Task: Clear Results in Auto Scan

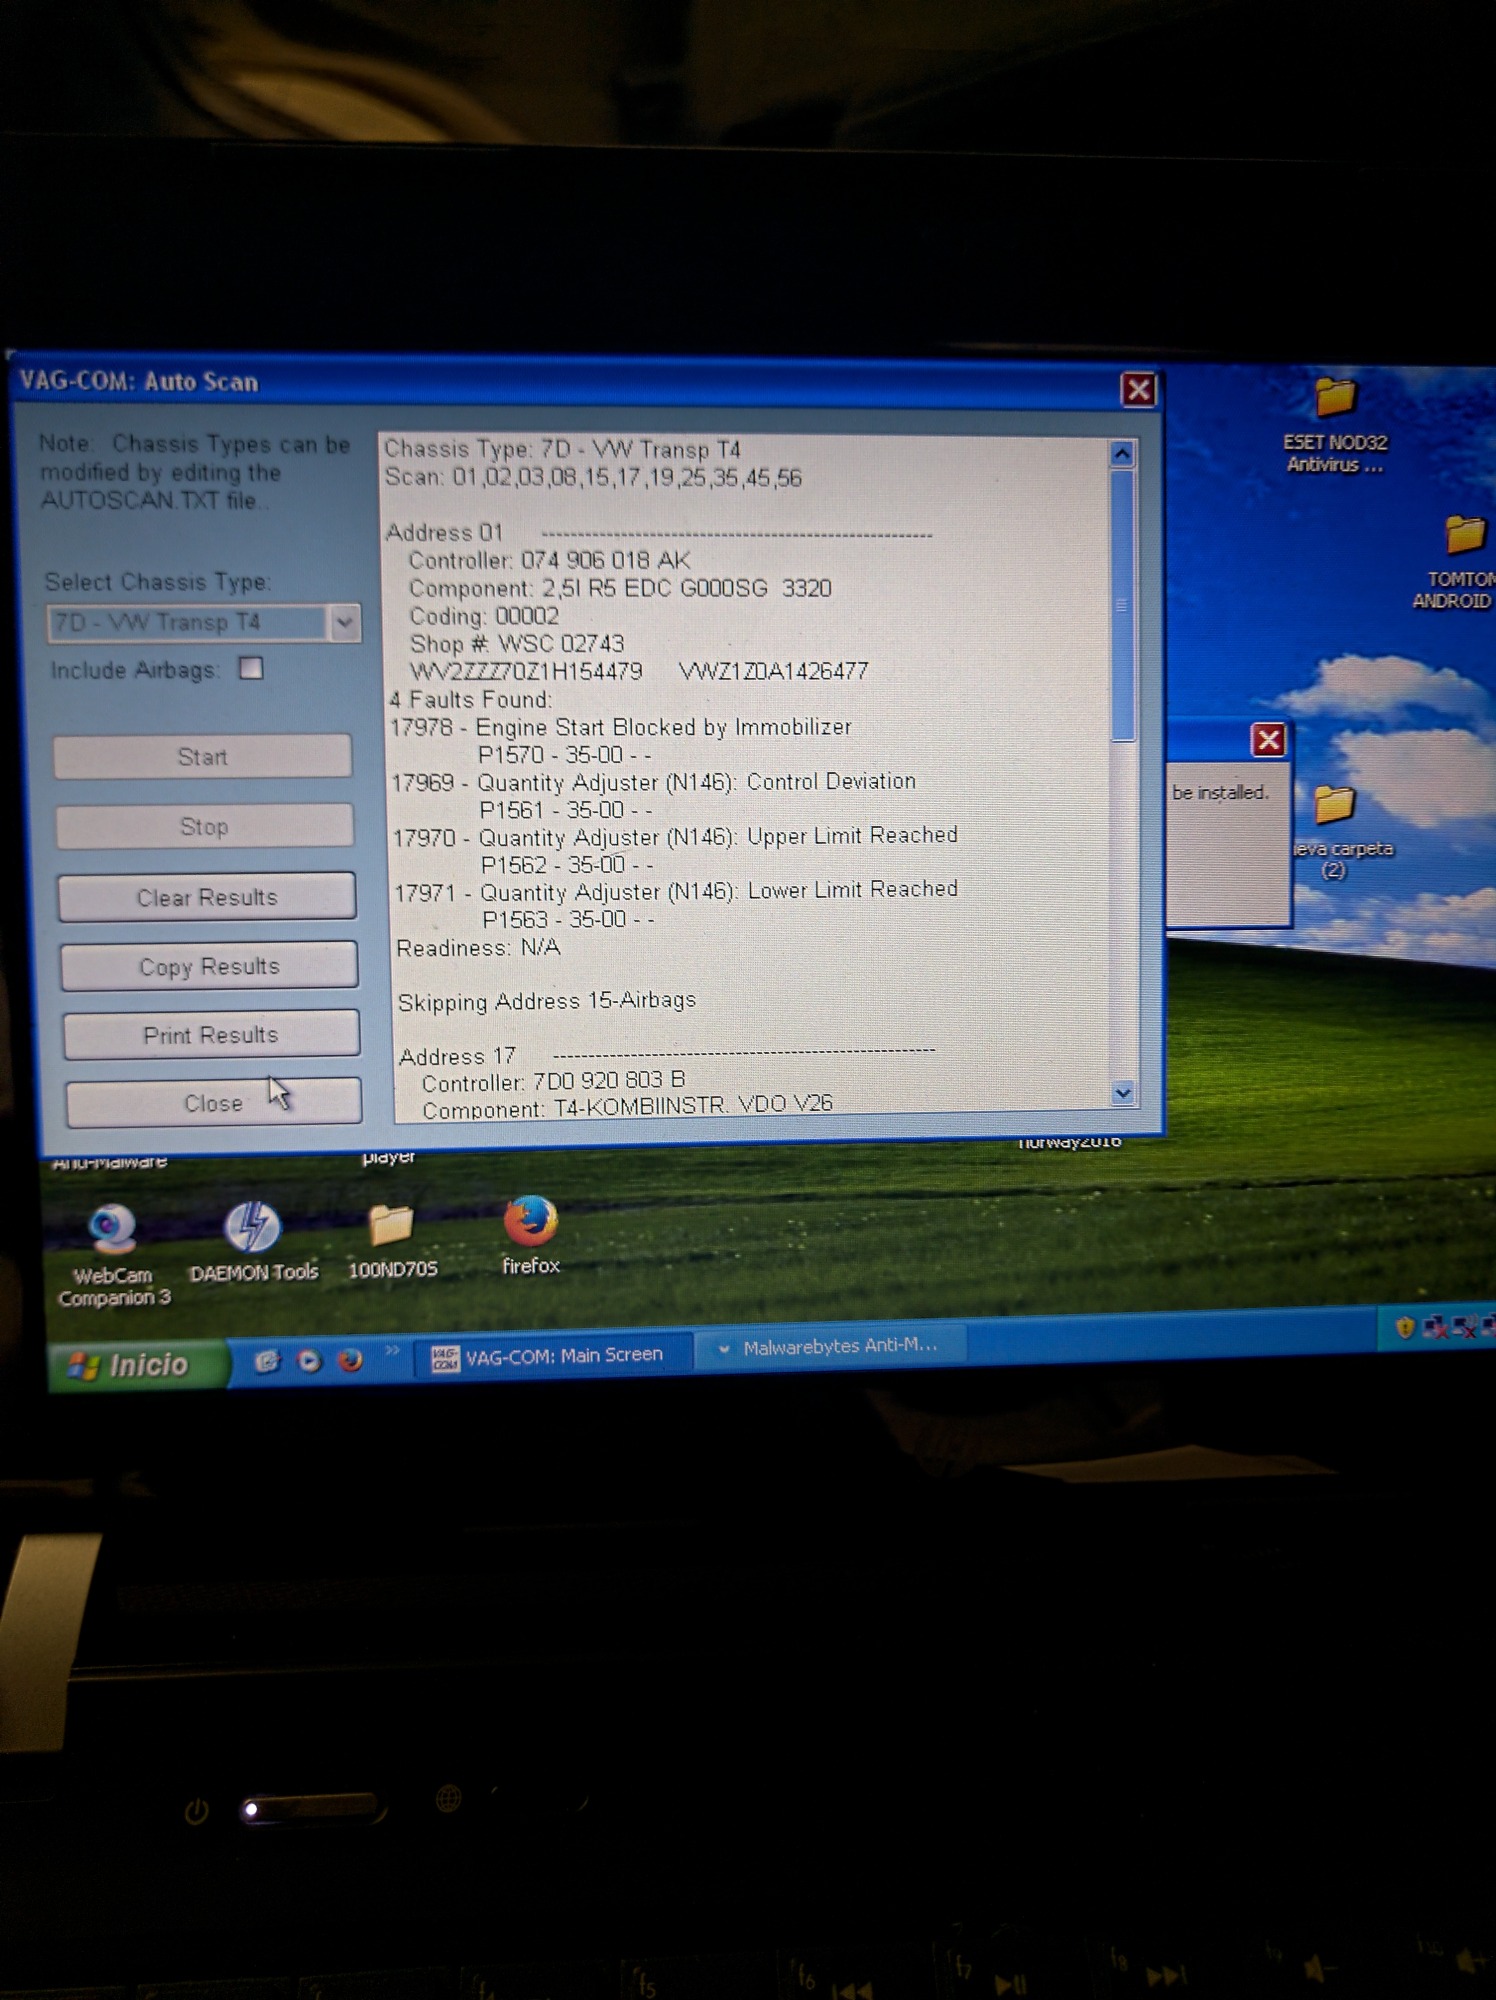Action: (207, 896)
